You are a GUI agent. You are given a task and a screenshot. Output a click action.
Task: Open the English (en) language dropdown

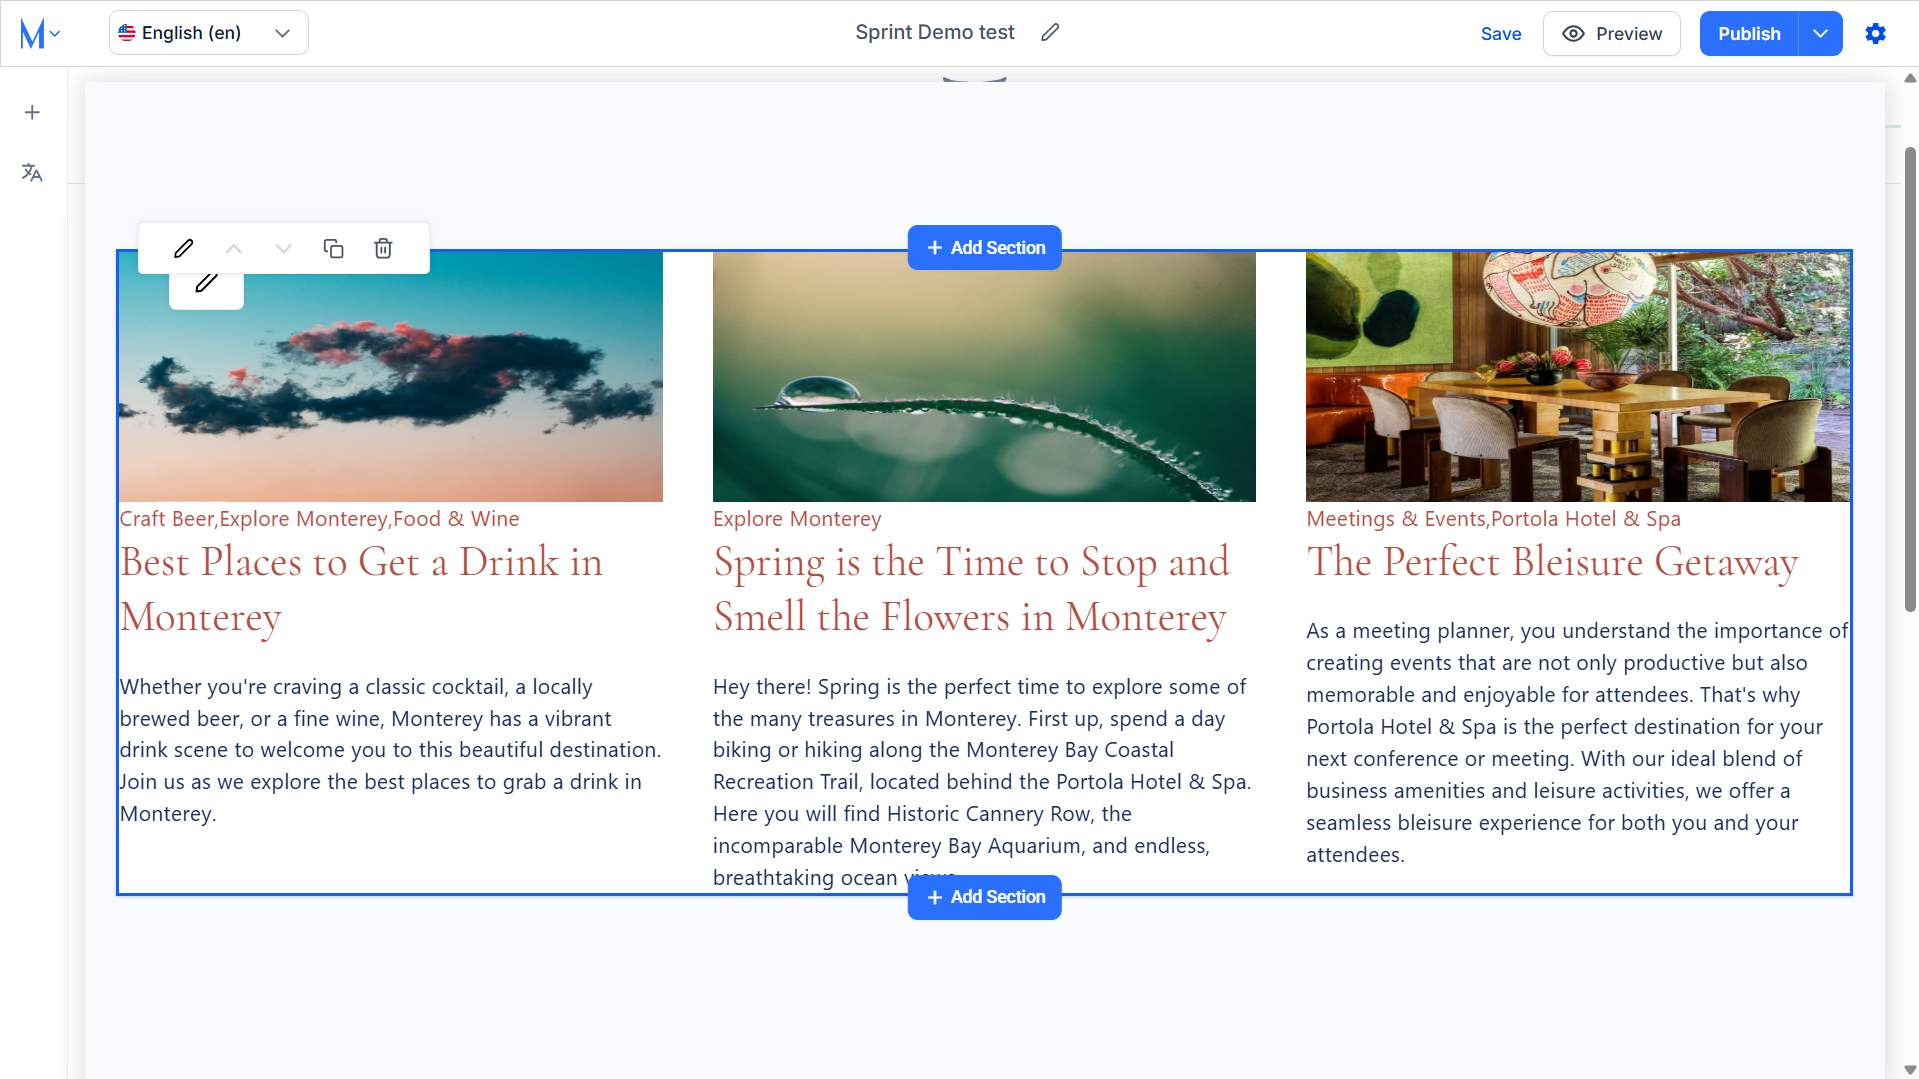tap(208, 33)
